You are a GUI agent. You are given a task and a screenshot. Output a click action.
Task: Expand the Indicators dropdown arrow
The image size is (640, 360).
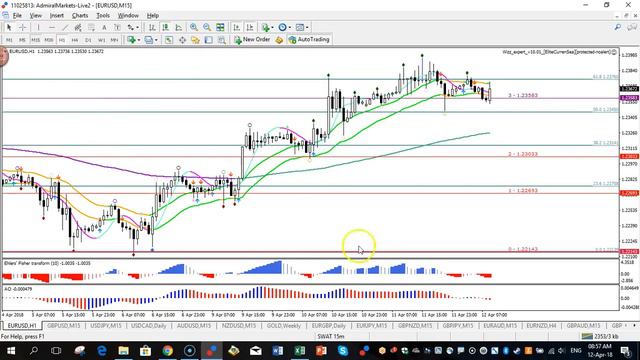click(272, 28)
